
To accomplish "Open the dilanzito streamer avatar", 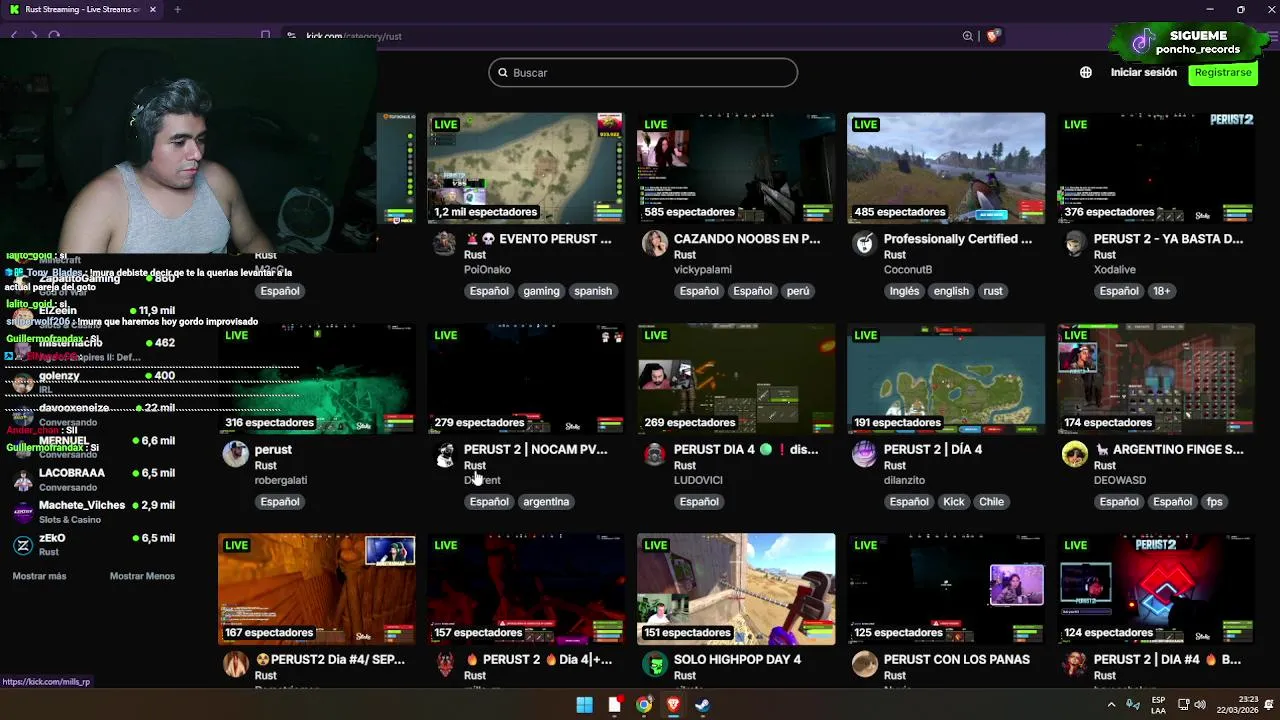I will pos(865,454).
